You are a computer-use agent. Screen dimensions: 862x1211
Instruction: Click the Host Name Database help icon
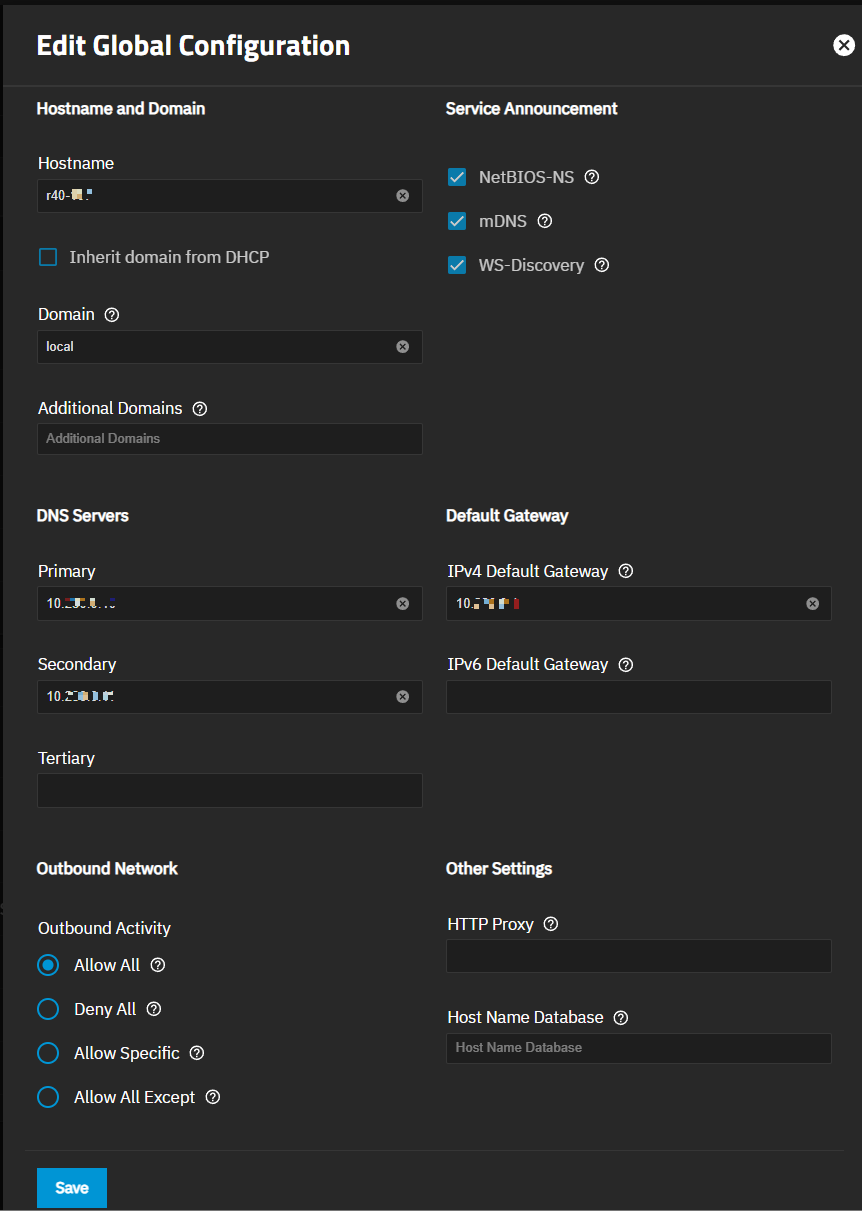click(621, 1017)
